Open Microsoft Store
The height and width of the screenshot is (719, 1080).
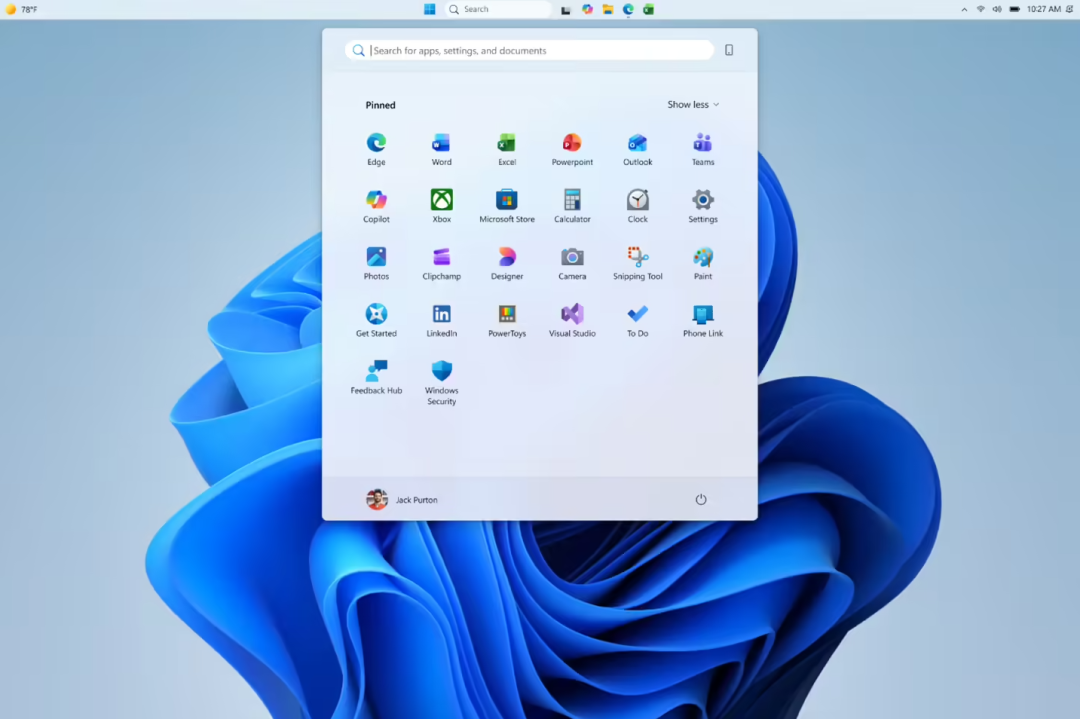[507, 207]
